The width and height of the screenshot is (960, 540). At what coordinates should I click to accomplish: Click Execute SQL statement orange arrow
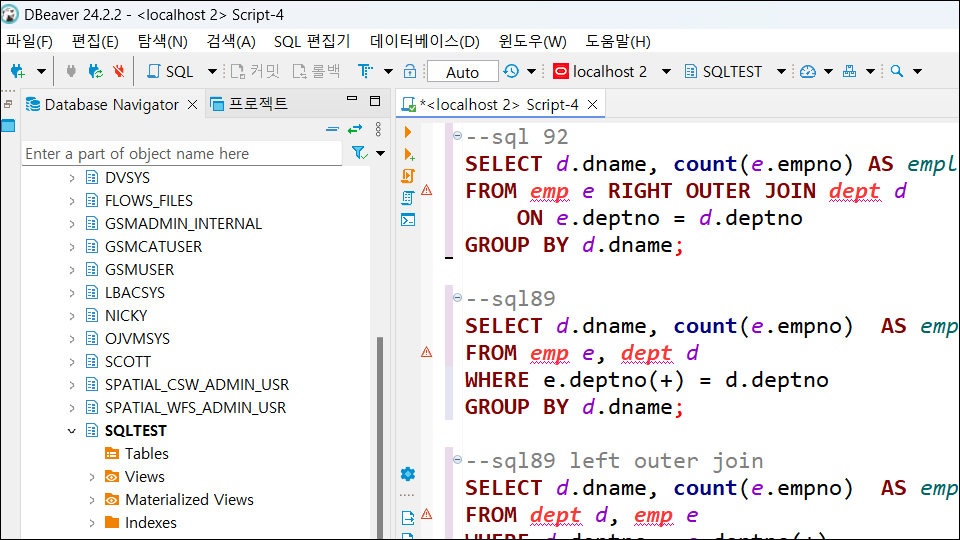[x=408, y=132]
